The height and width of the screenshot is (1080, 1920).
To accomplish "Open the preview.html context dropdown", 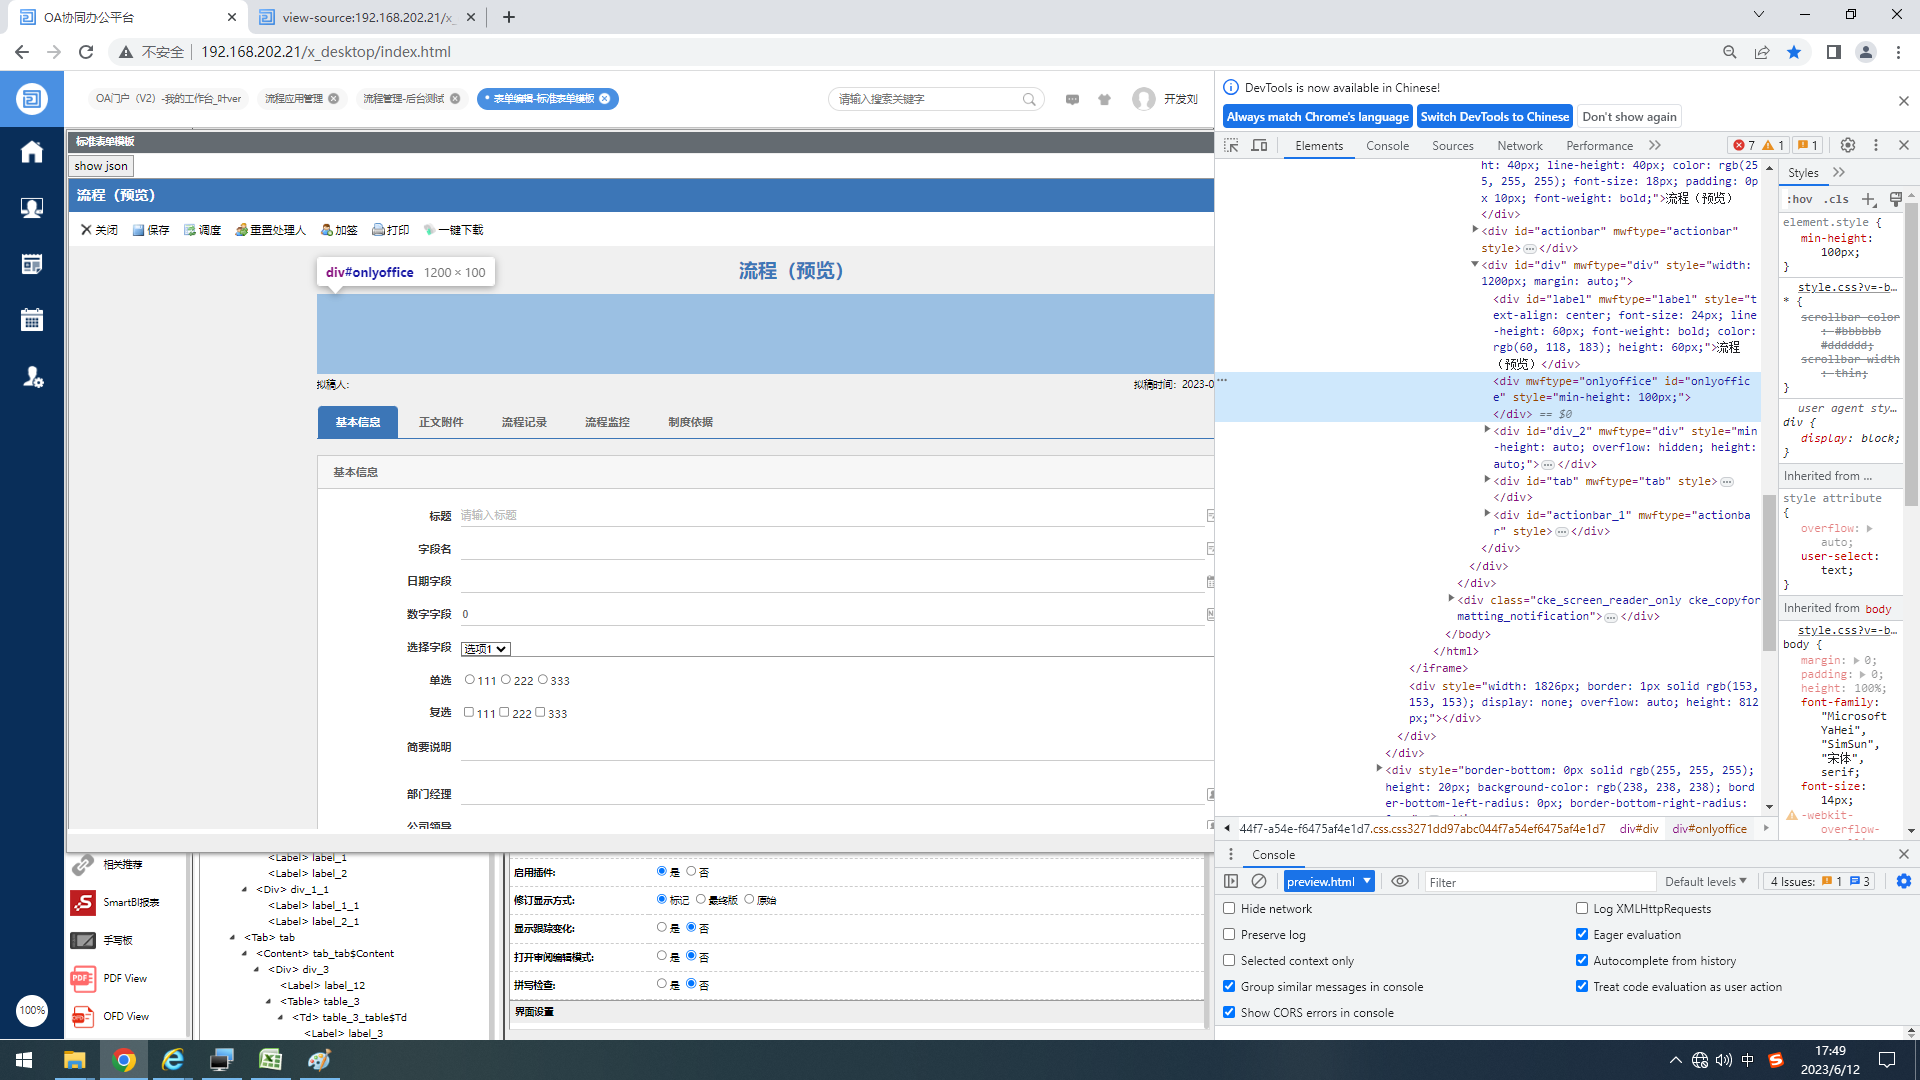I will point(1329,881).
